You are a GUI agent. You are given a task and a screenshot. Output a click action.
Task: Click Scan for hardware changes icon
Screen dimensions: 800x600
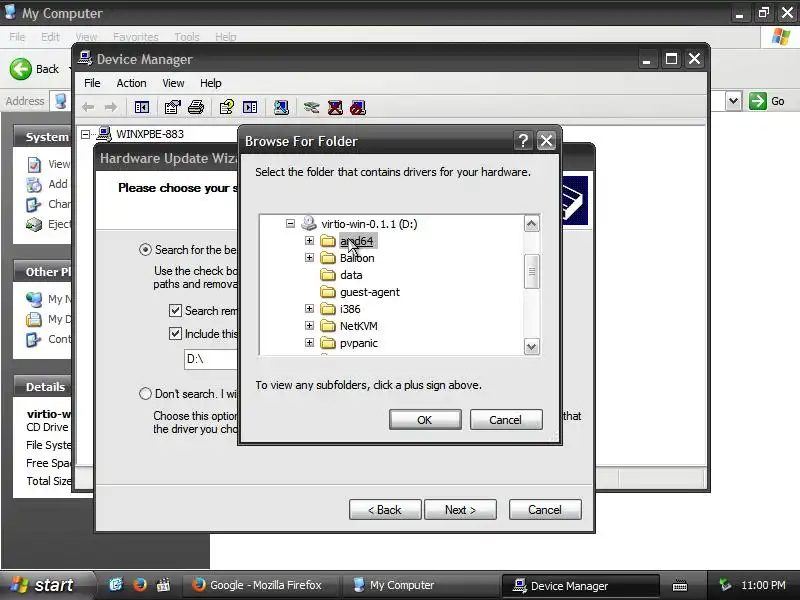[281, 107]
